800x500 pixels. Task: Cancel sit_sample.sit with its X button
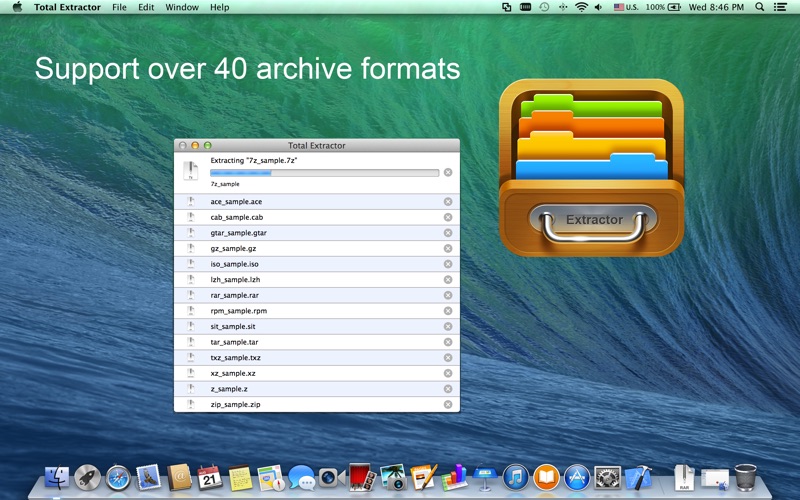(448, 327)
